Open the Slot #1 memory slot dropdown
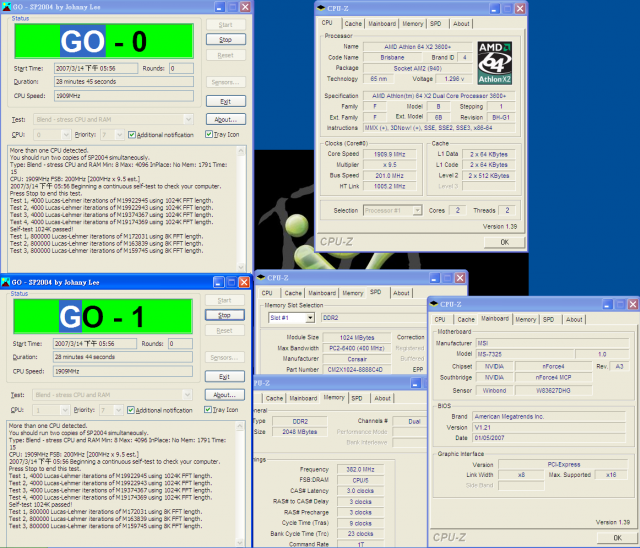Image resolution: width=640 pixels, height=548 pixels. (310, 318)
